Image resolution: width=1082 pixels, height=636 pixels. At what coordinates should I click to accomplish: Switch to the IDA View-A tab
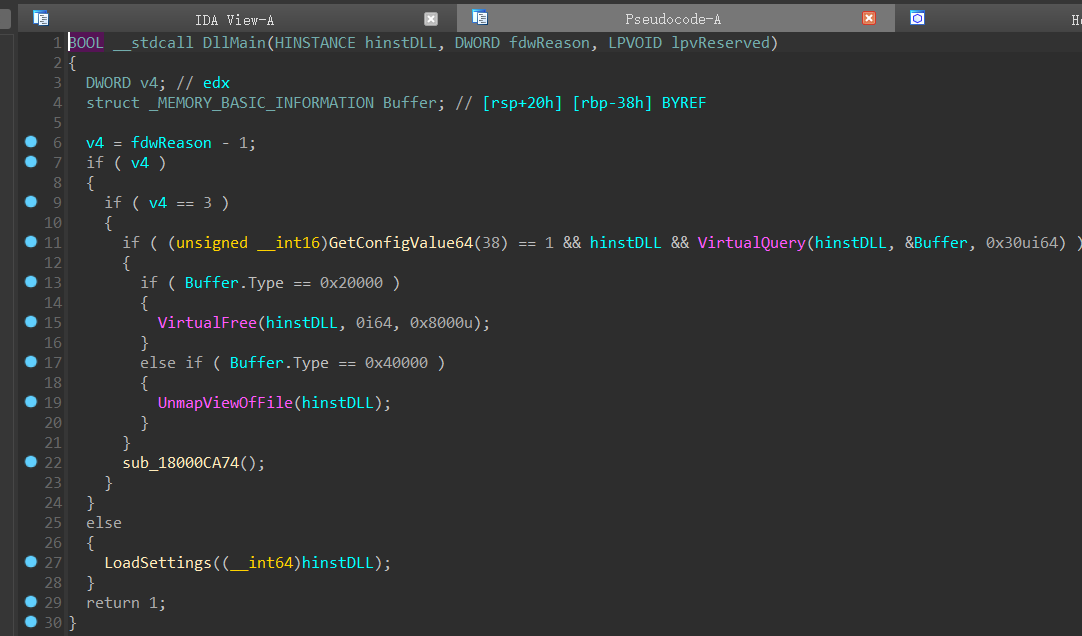234,19
